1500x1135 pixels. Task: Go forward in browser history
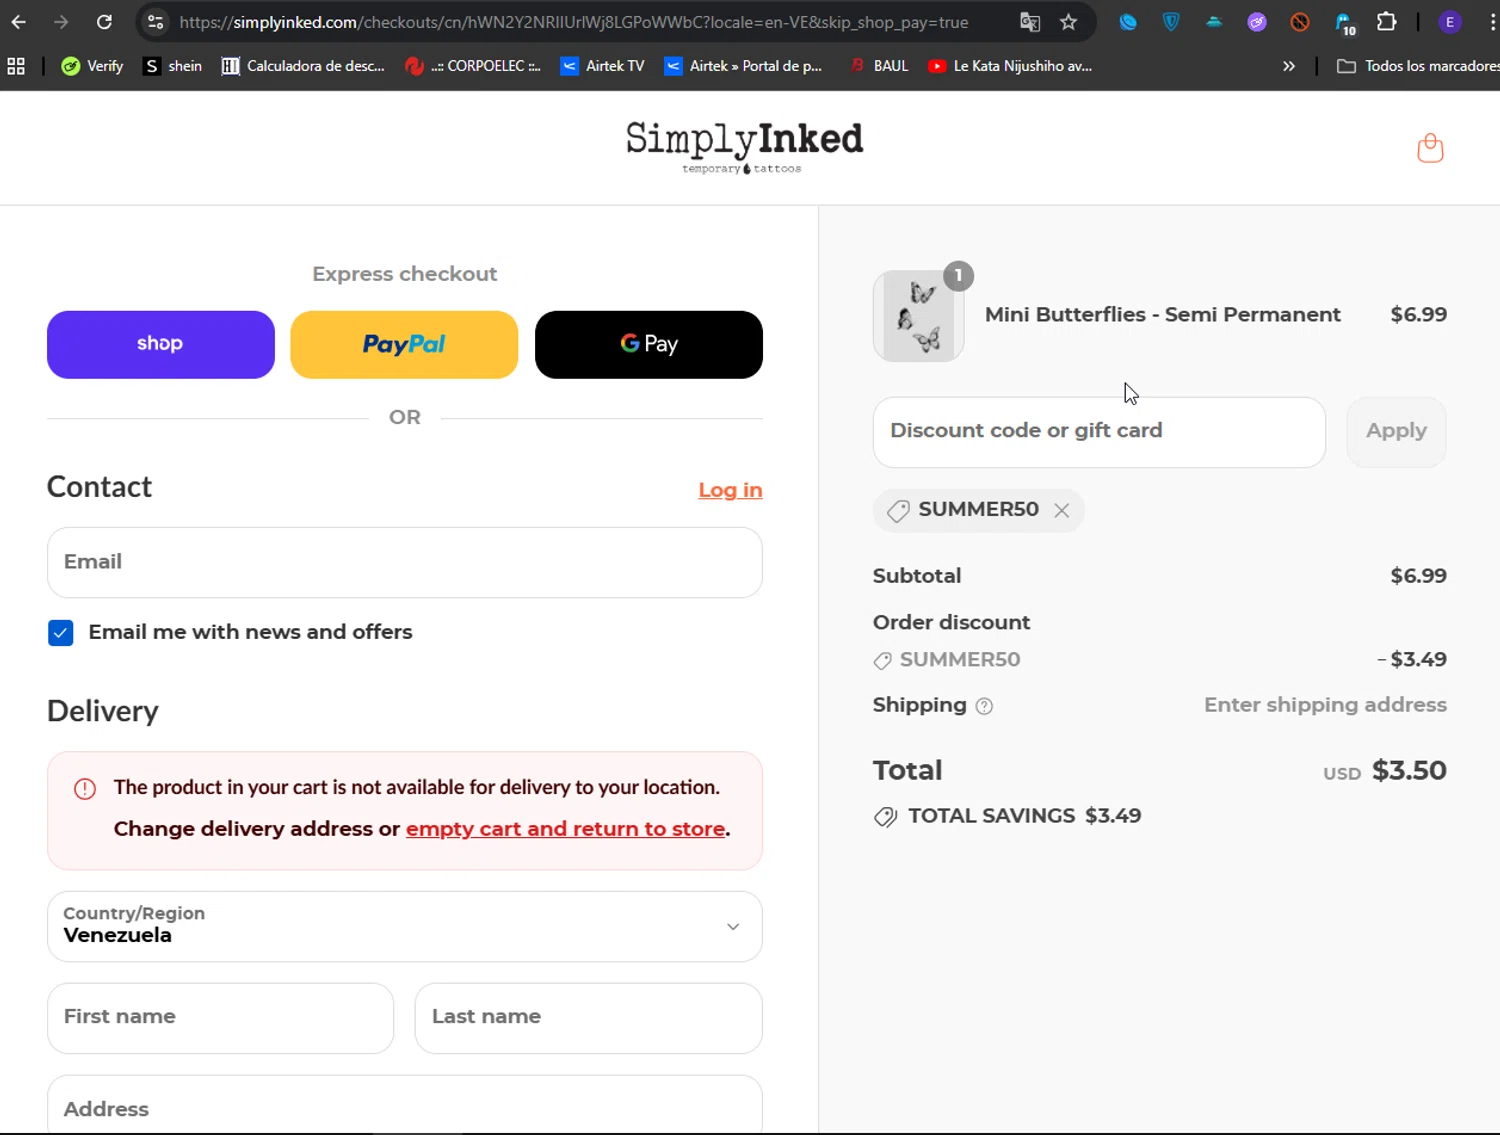(61, 22)
